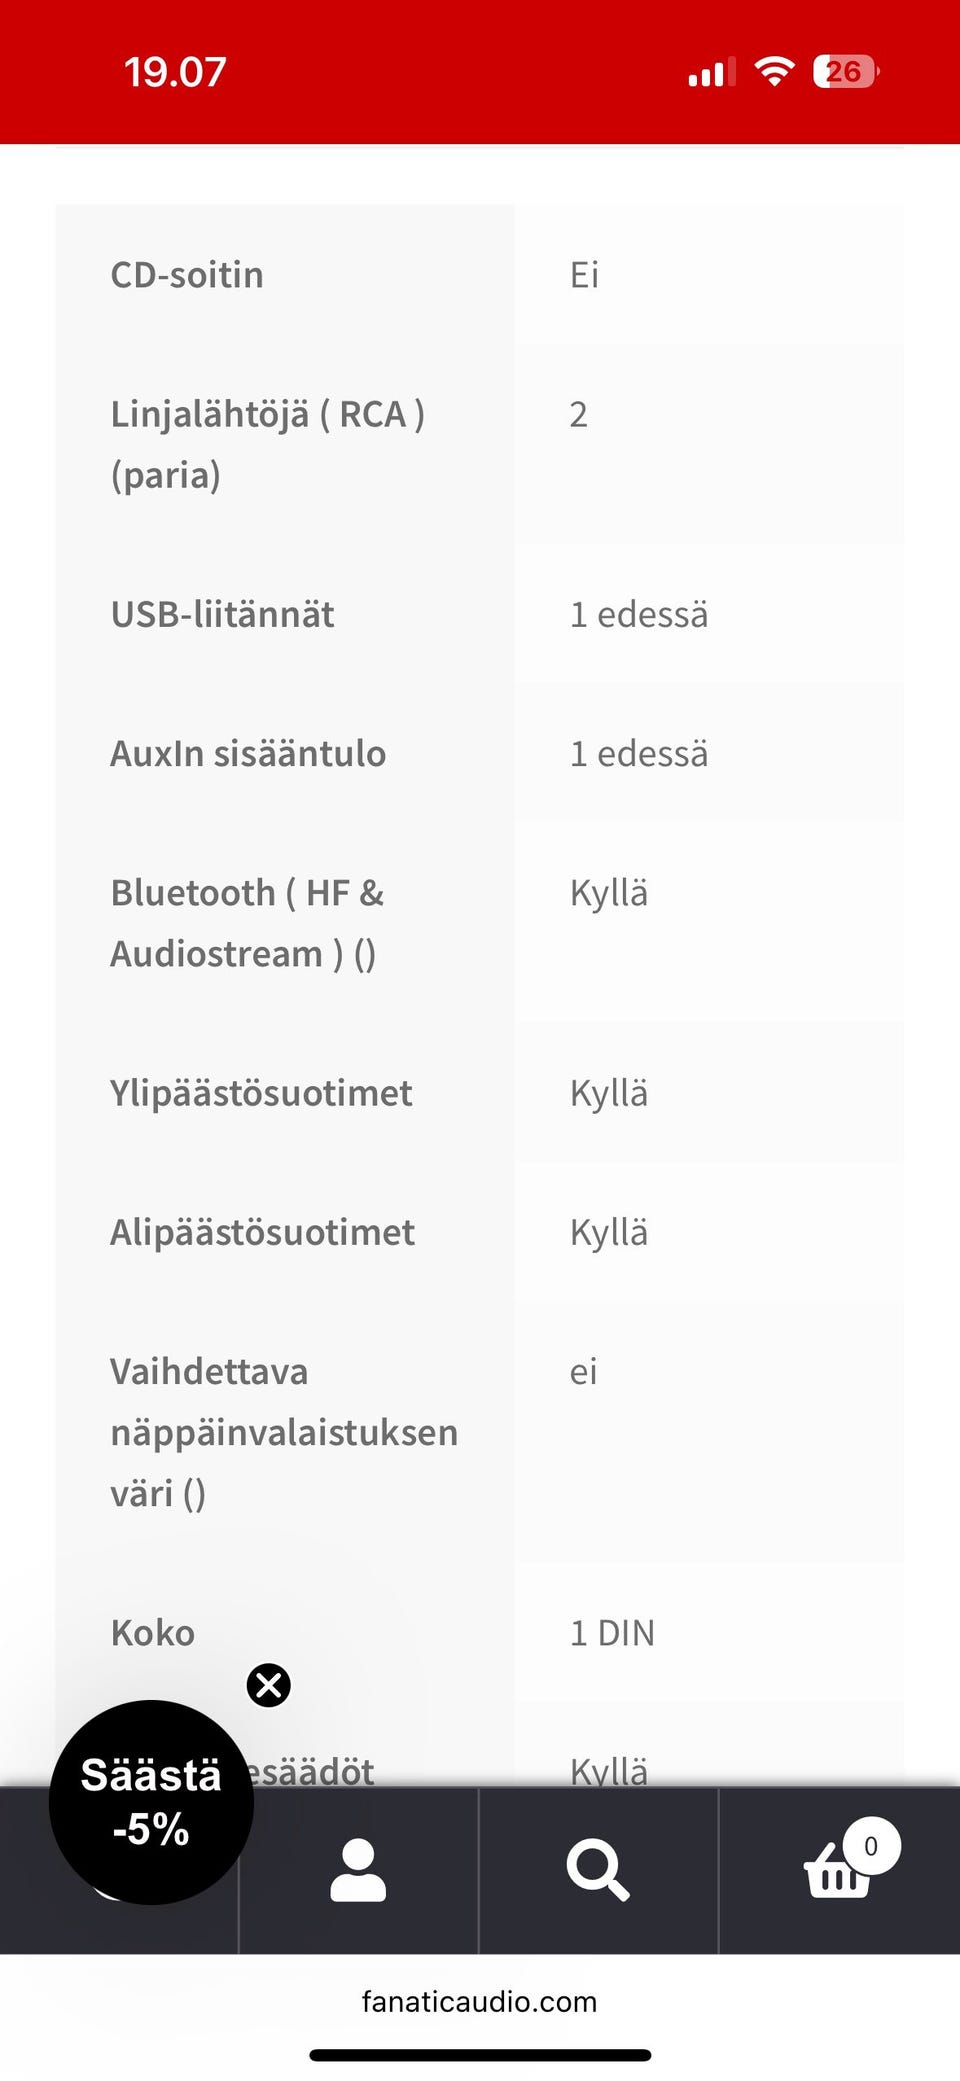Open the search with magnifier icon
The width and height of the screenshot is (960, 2081).
(598, 1873)
